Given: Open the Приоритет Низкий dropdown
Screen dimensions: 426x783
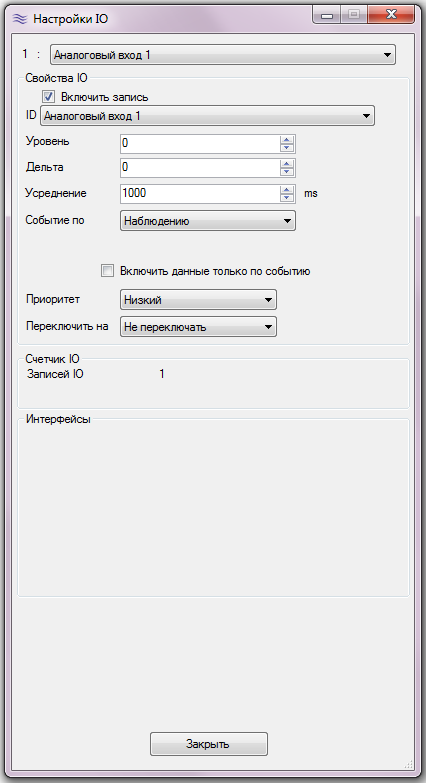Looking at the screenshot, I should pos(198,300).
